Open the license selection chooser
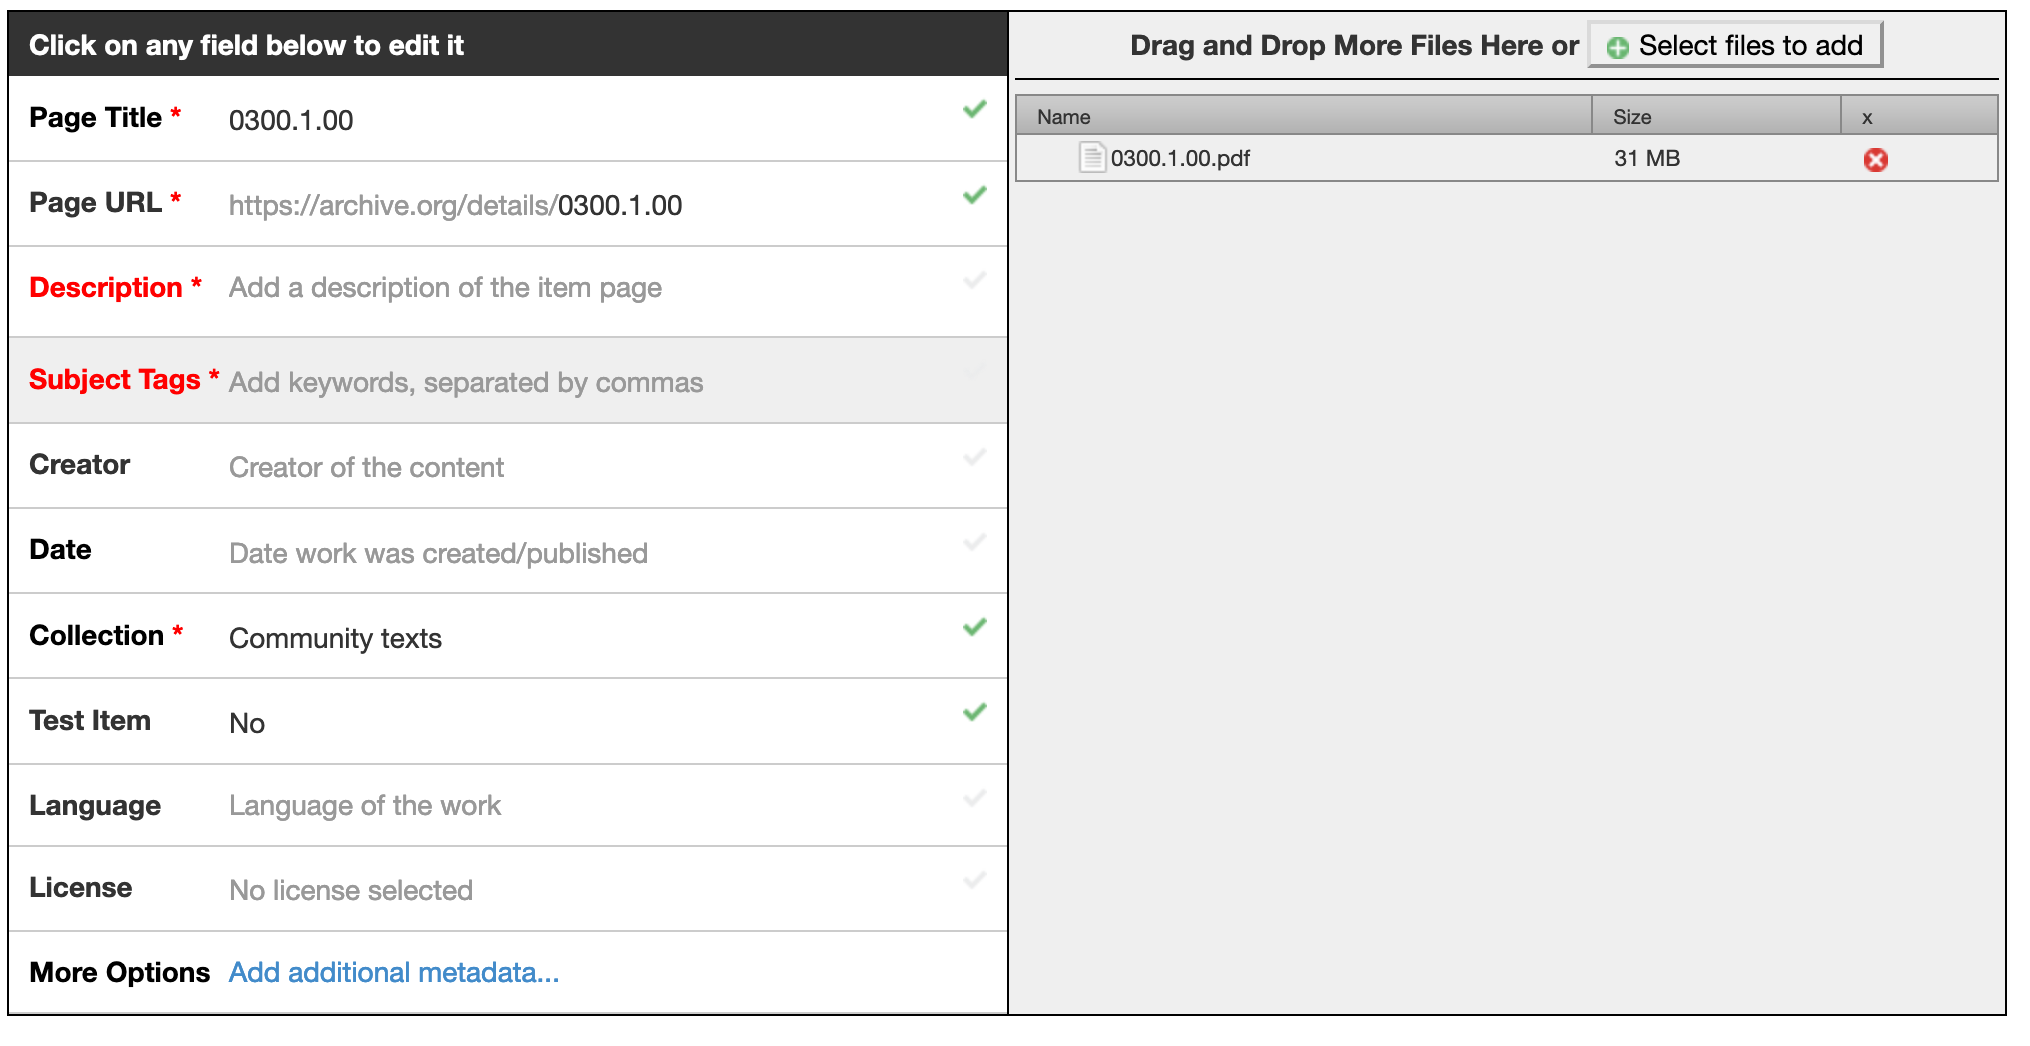The image size is (2030, 1046). coord(350,890)
